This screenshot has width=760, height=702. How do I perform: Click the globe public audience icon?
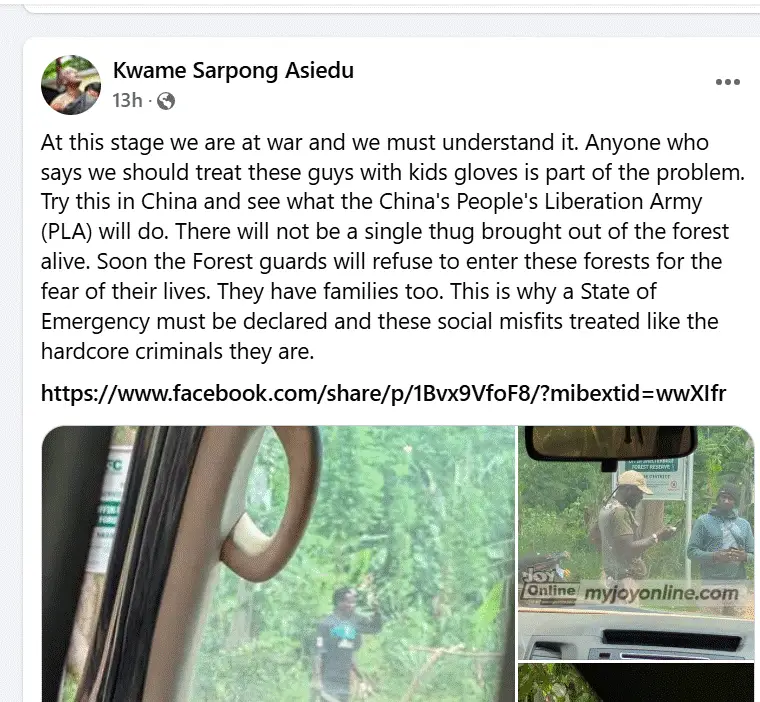pyautogui.click(x=166, y=101)
